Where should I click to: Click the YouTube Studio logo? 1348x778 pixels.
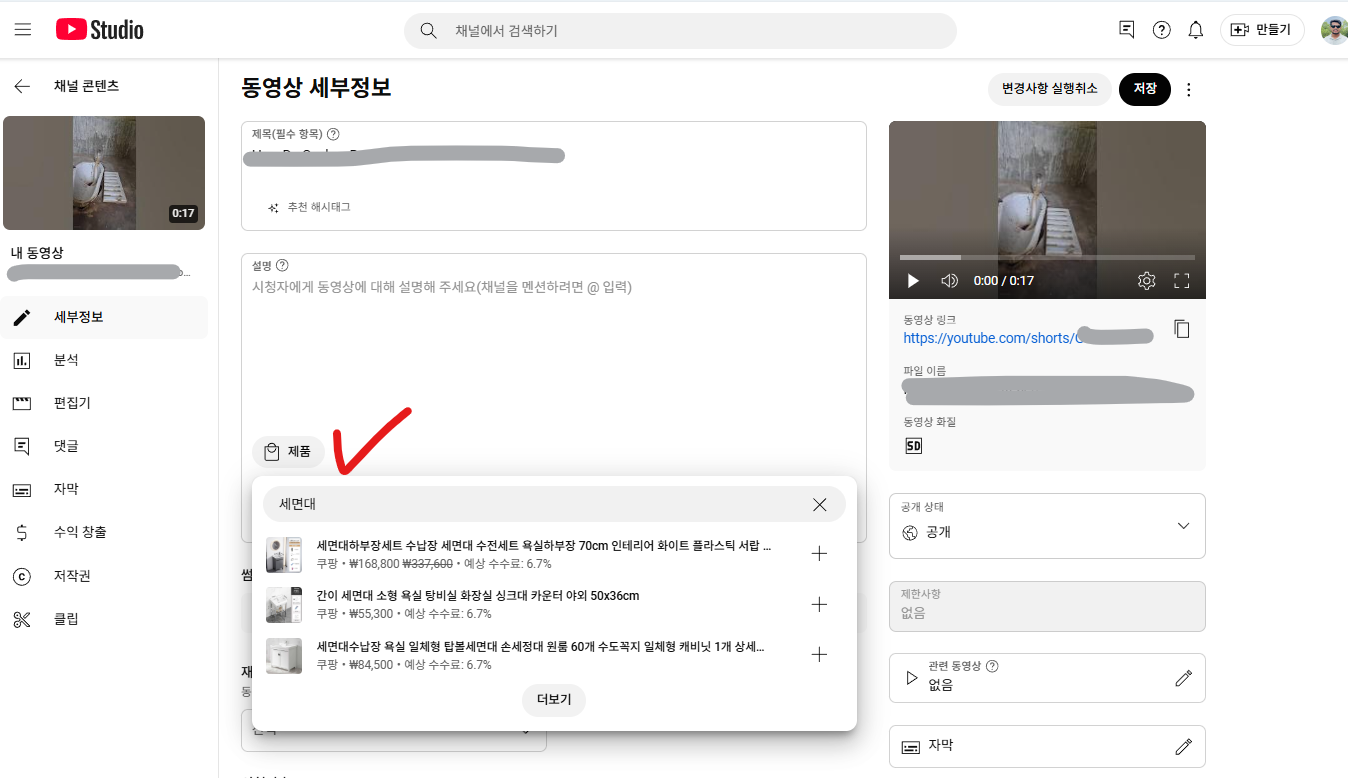[x=99, y=30]
